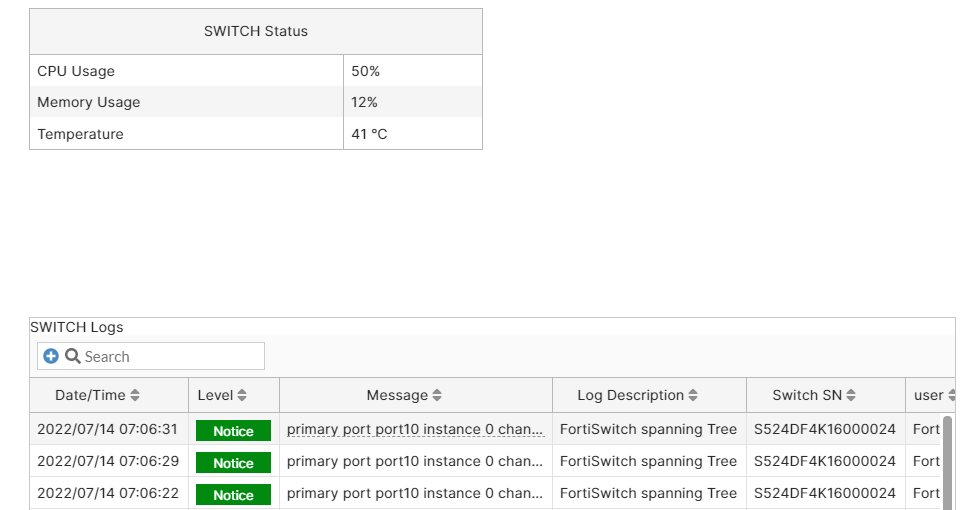Open the 07:06:31 log message text
The height and width of the screenshot is (510, 960).
coord(415,430)
